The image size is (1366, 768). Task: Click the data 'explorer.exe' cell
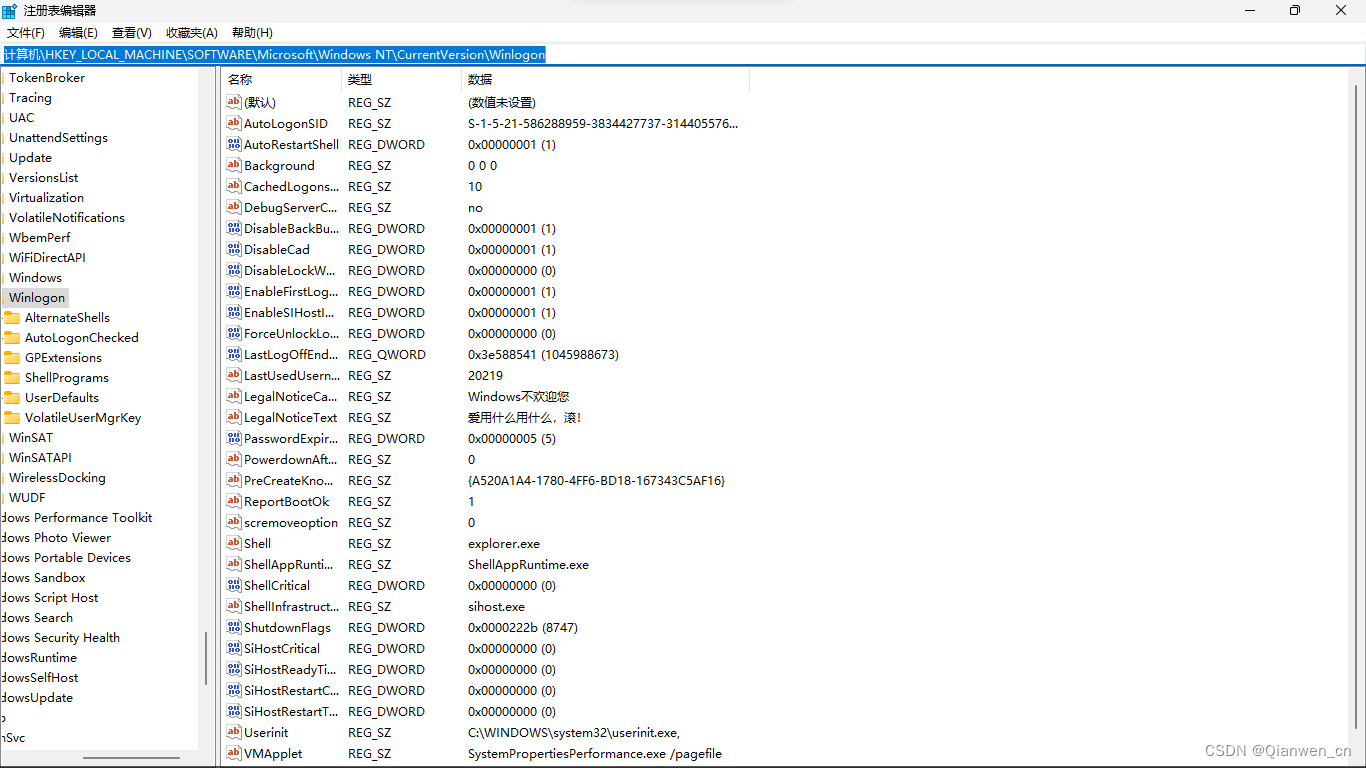click(x=504, y=544)
